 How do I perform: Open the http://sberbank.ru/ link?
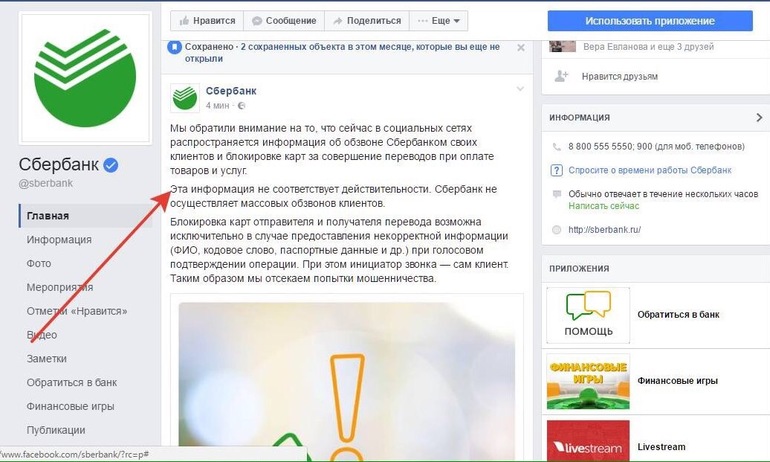point(604,229)
